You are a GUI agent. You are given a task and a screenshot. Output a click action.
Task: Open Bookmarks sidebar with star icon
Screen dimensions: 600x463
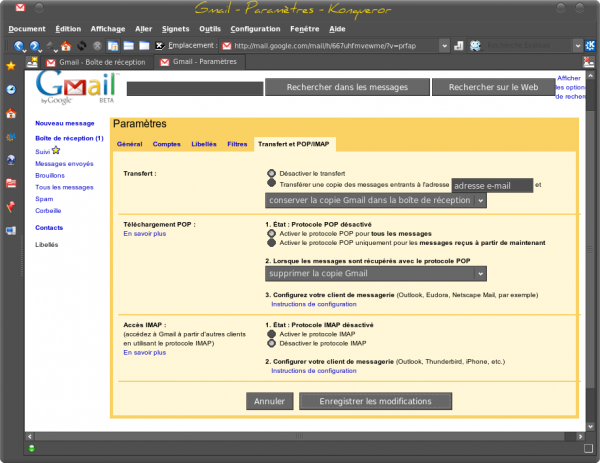click(11, 66)
